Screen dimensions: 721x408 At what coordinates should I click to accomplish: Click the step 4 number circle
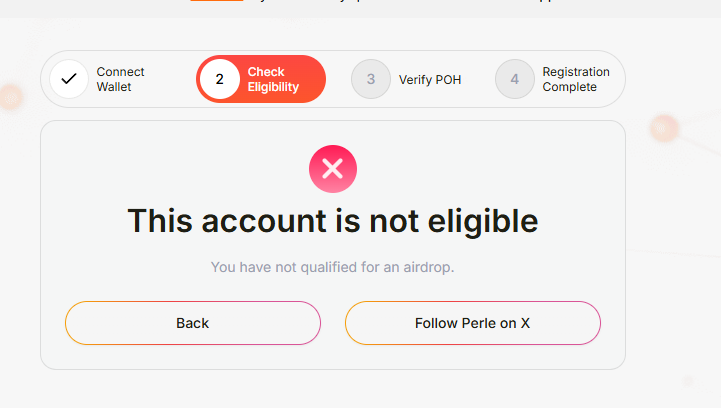(515, 79)
